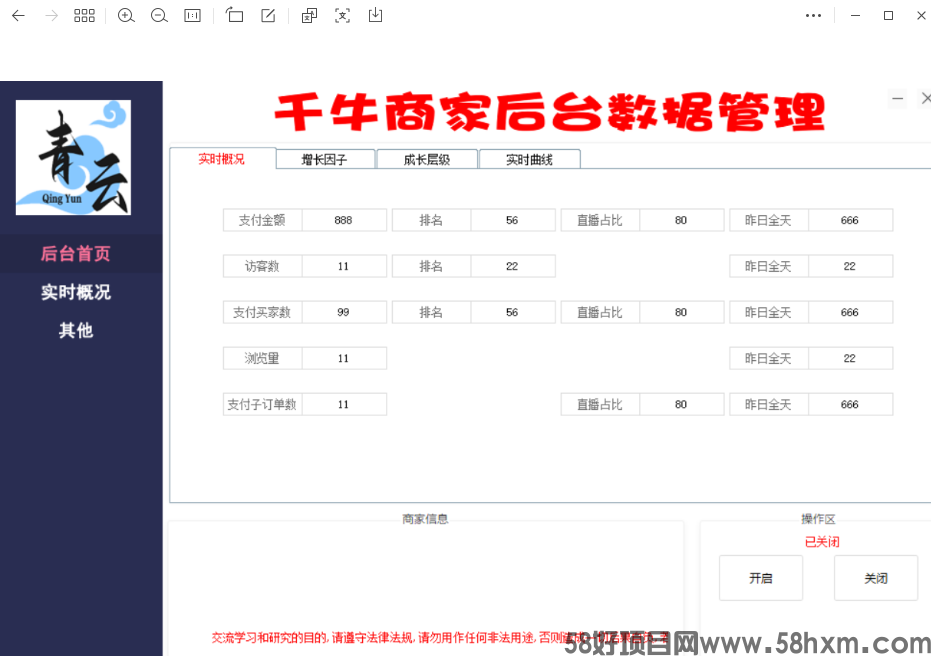Image resolution: width=931 pixels, height=656 pixels.
Task: Click the 商家信息 group heading
Action: click(425, 519)
